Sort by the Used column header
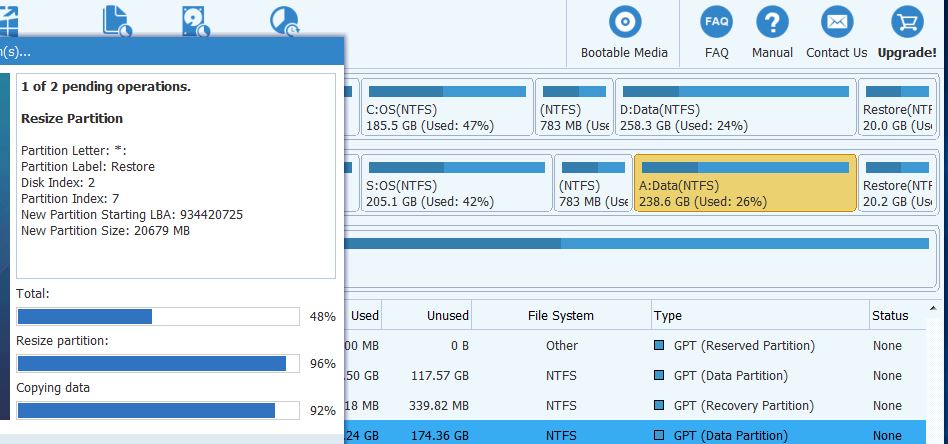 pos(365,315)
